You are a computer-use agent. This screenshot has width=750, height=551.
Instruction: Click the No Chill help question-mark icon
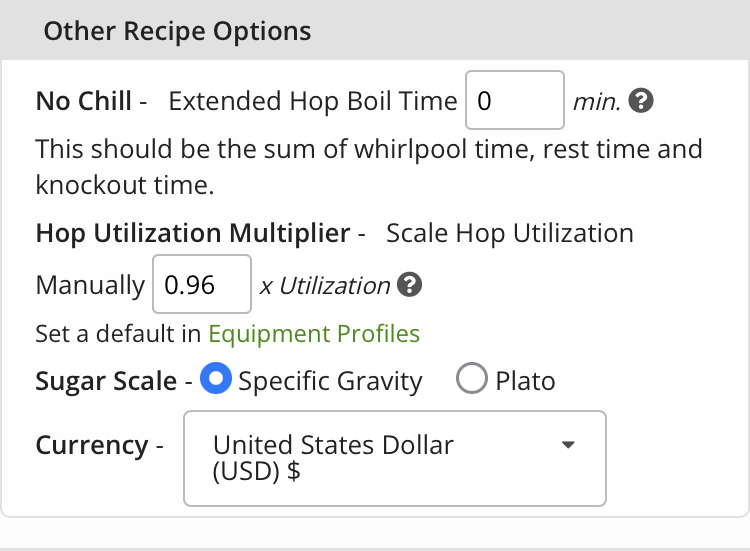pos(642,101)
